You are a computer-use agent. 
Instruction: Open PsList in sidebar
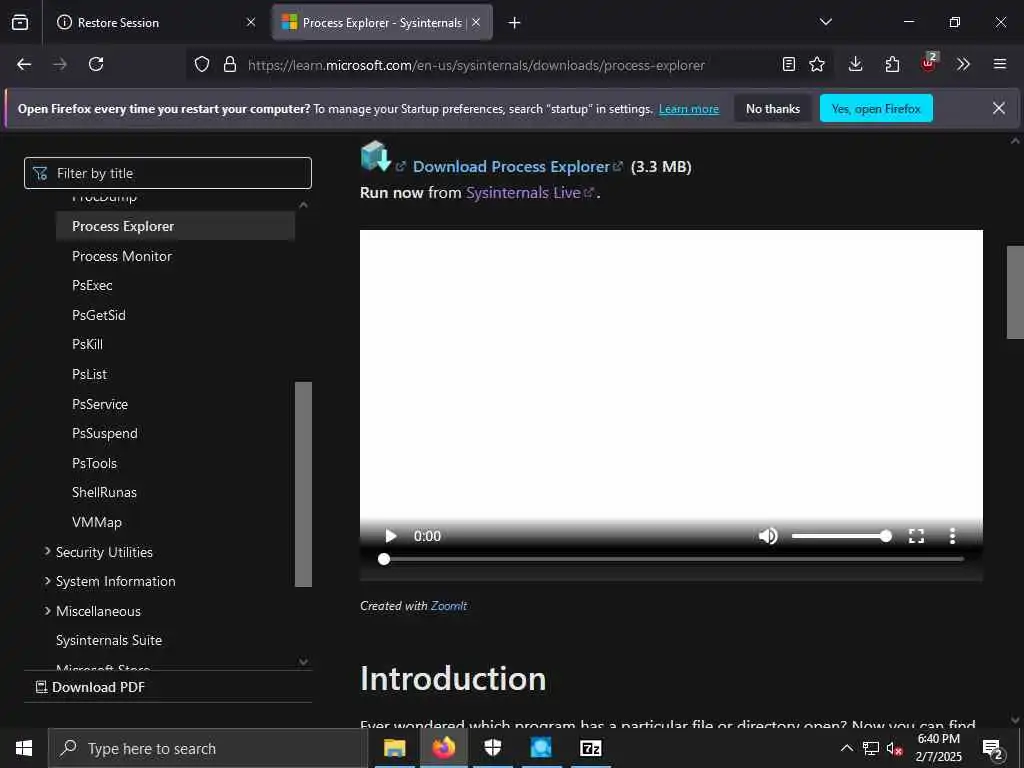click(x=89, y=374)
